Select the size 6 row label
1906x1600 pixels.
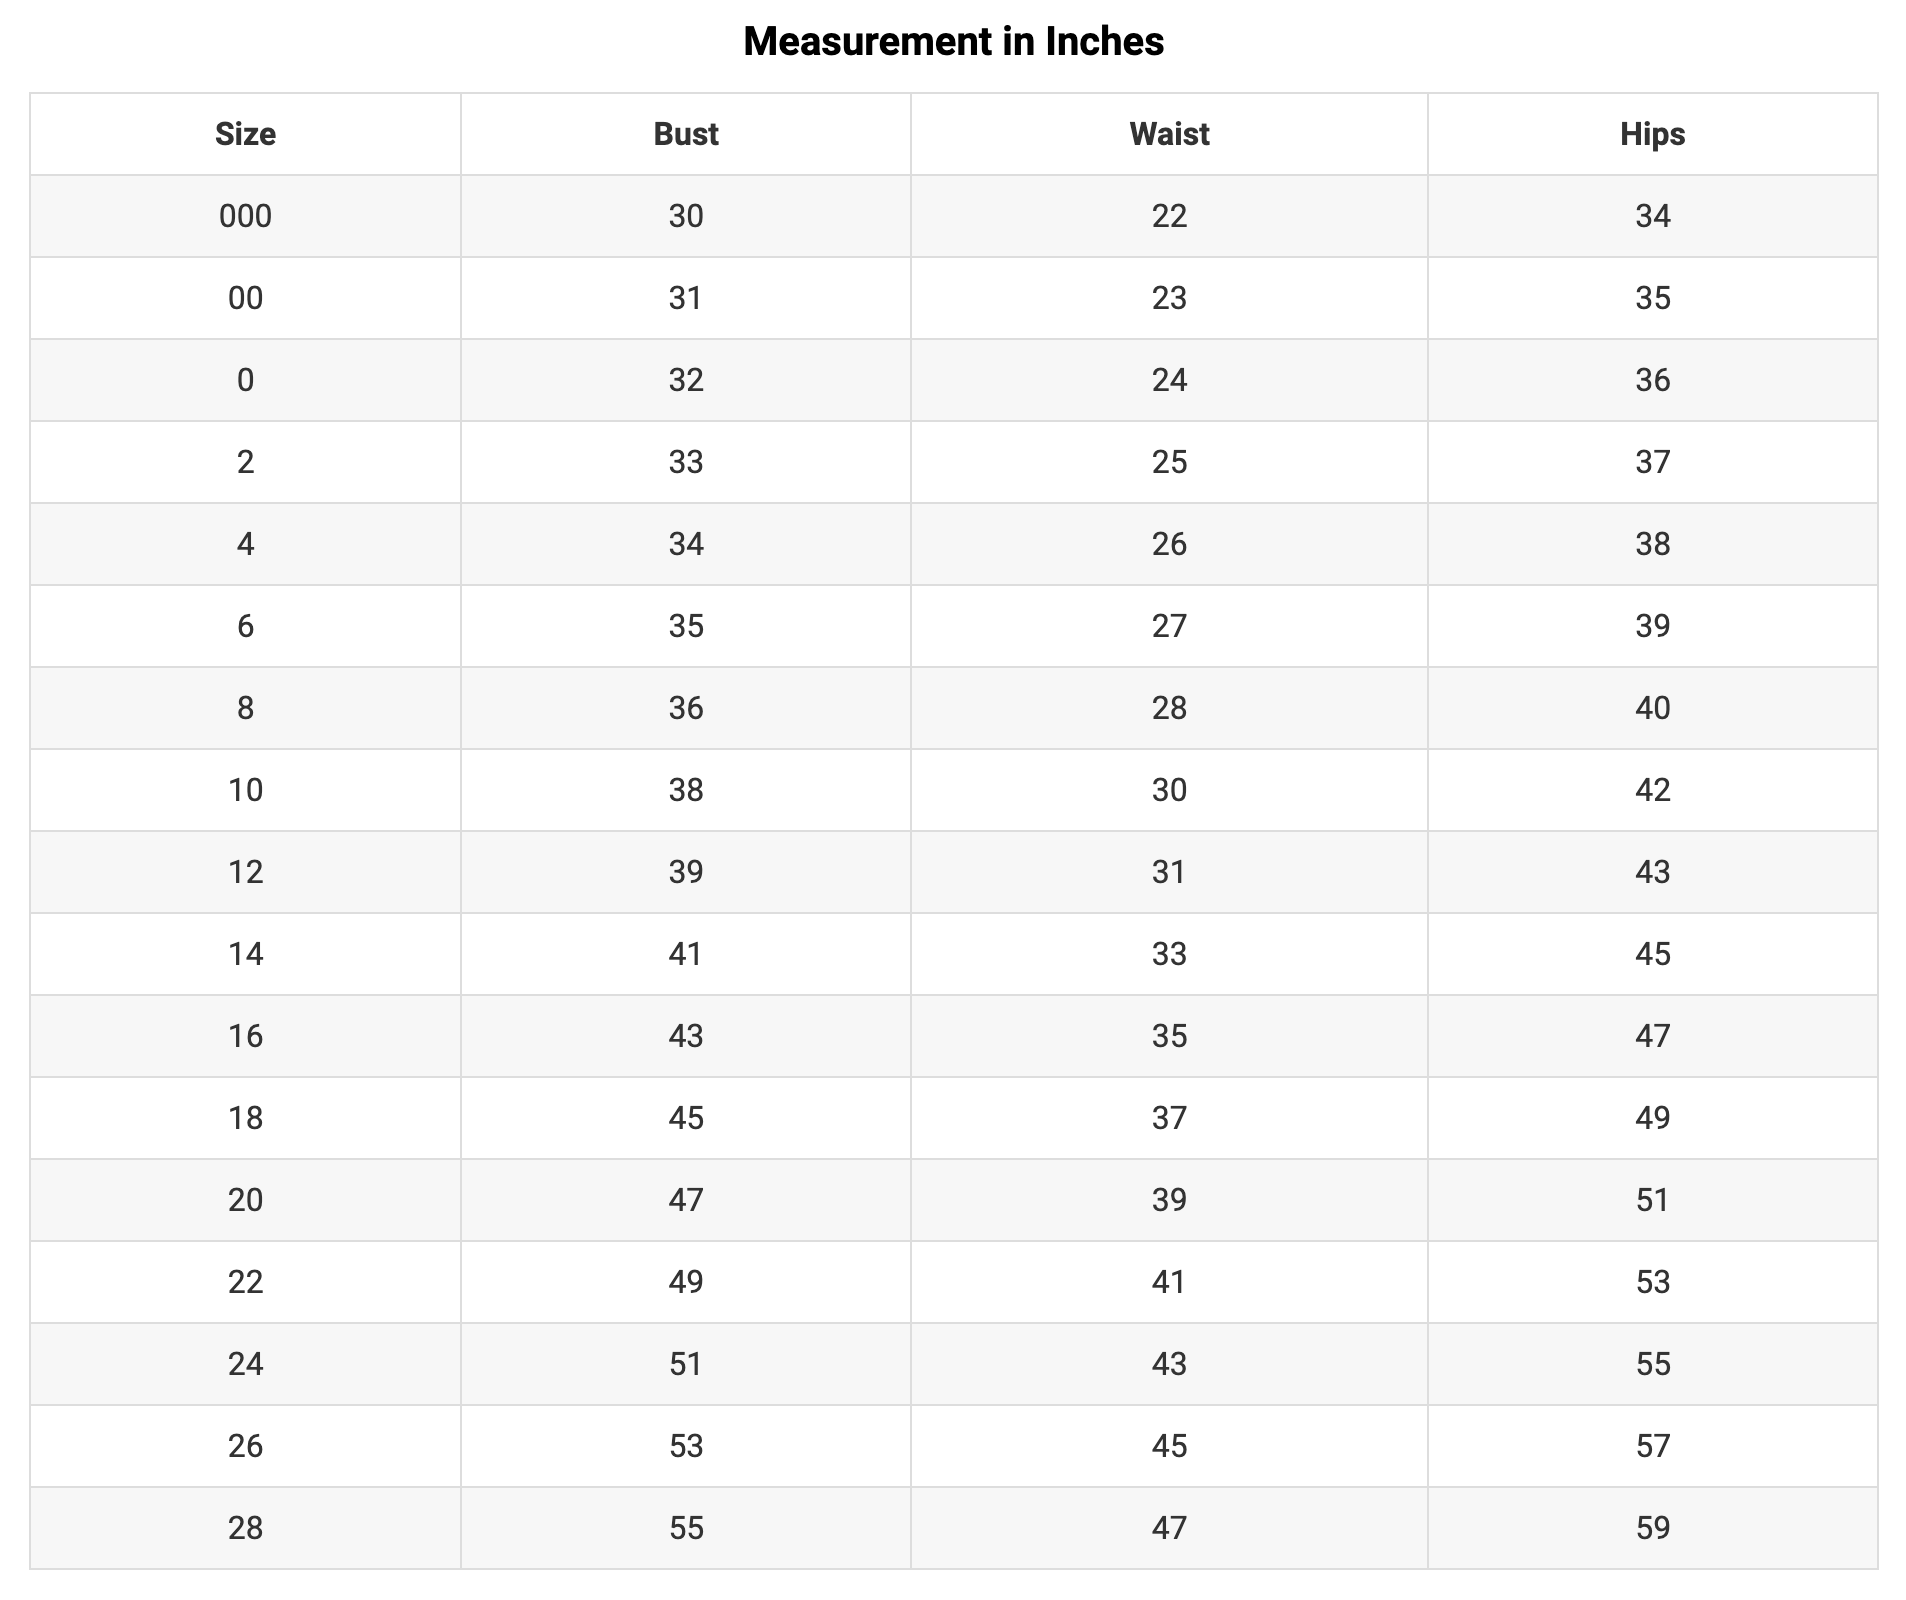pyautogui.click(x=245, y=626)
